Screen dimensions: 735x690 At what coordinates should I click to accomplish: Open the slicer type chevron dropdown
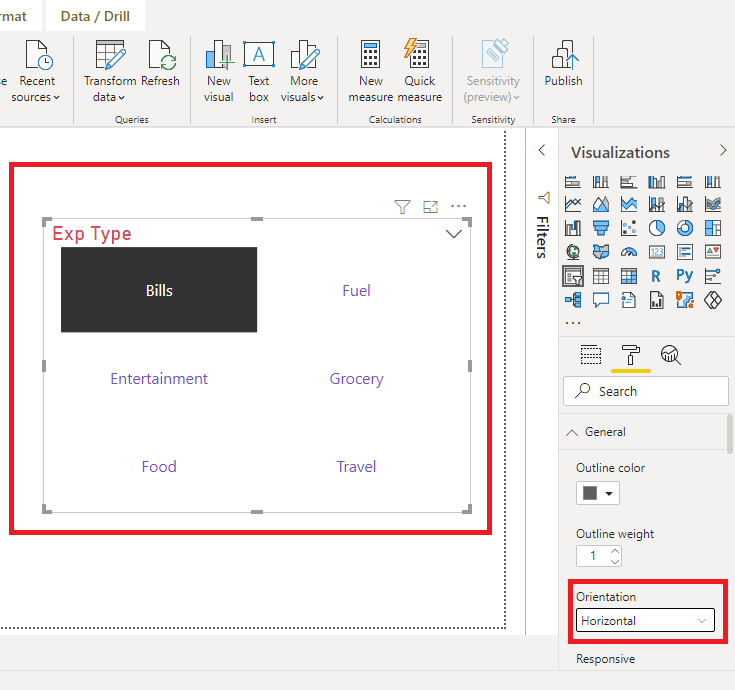453,234
